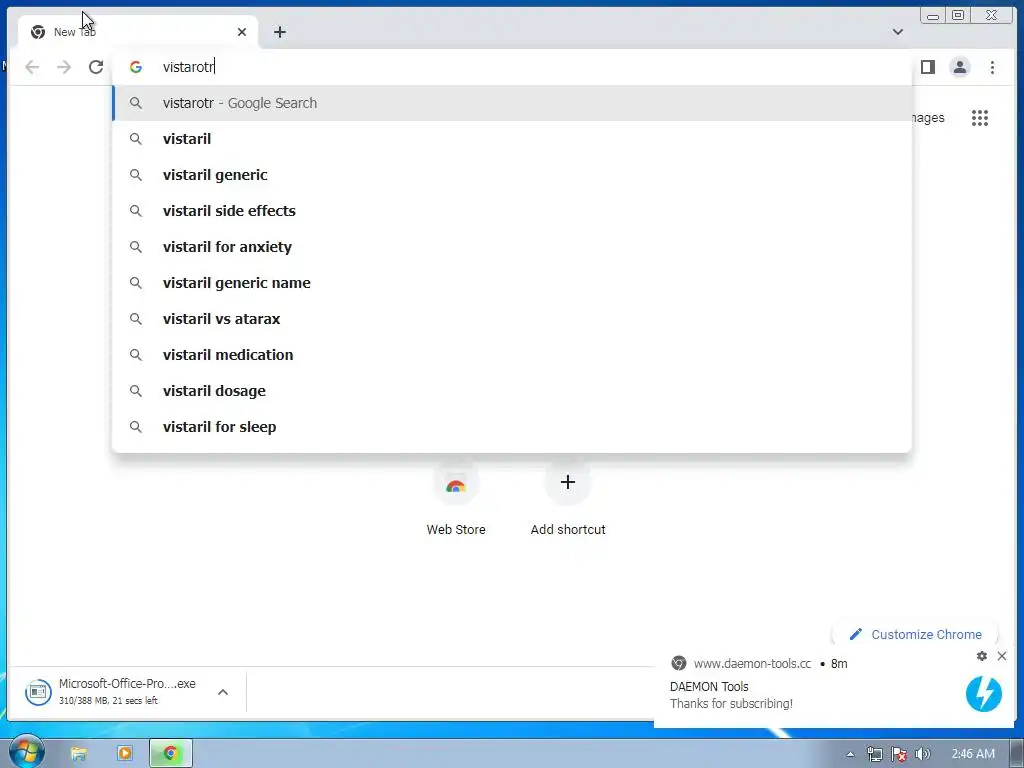Click search icon beside 'vistaril for sleep'
This screenshot has width=1024, height=768.
point(136,426)
